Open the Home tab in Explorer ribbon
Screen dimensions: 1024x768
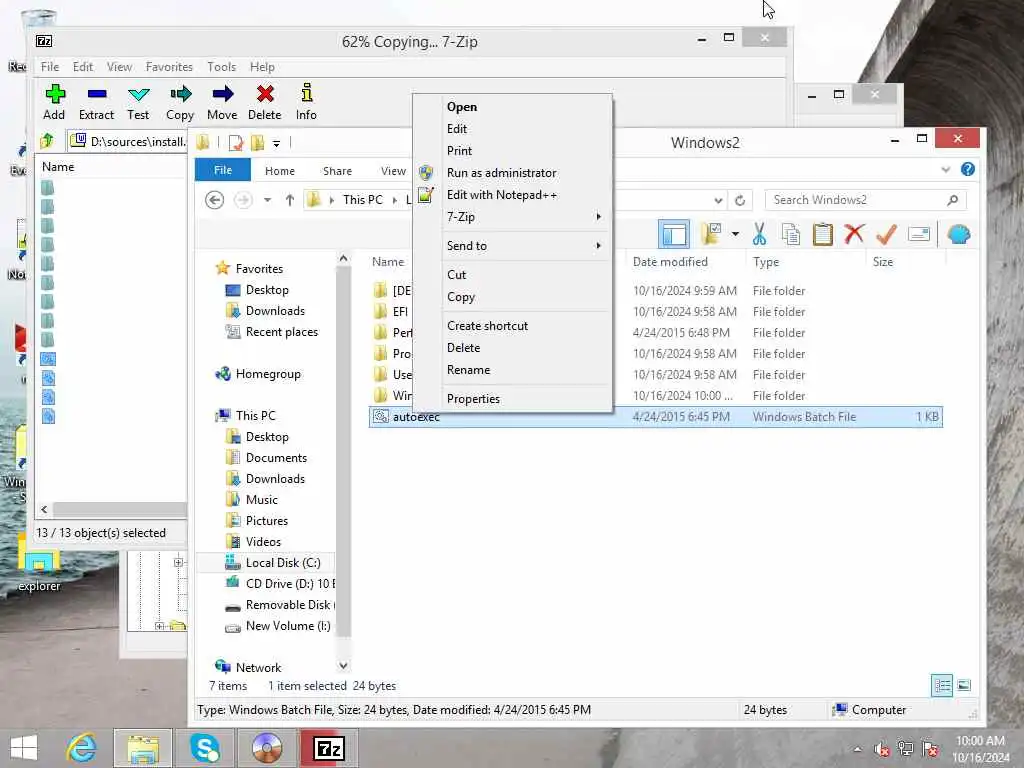click(280, 170)
